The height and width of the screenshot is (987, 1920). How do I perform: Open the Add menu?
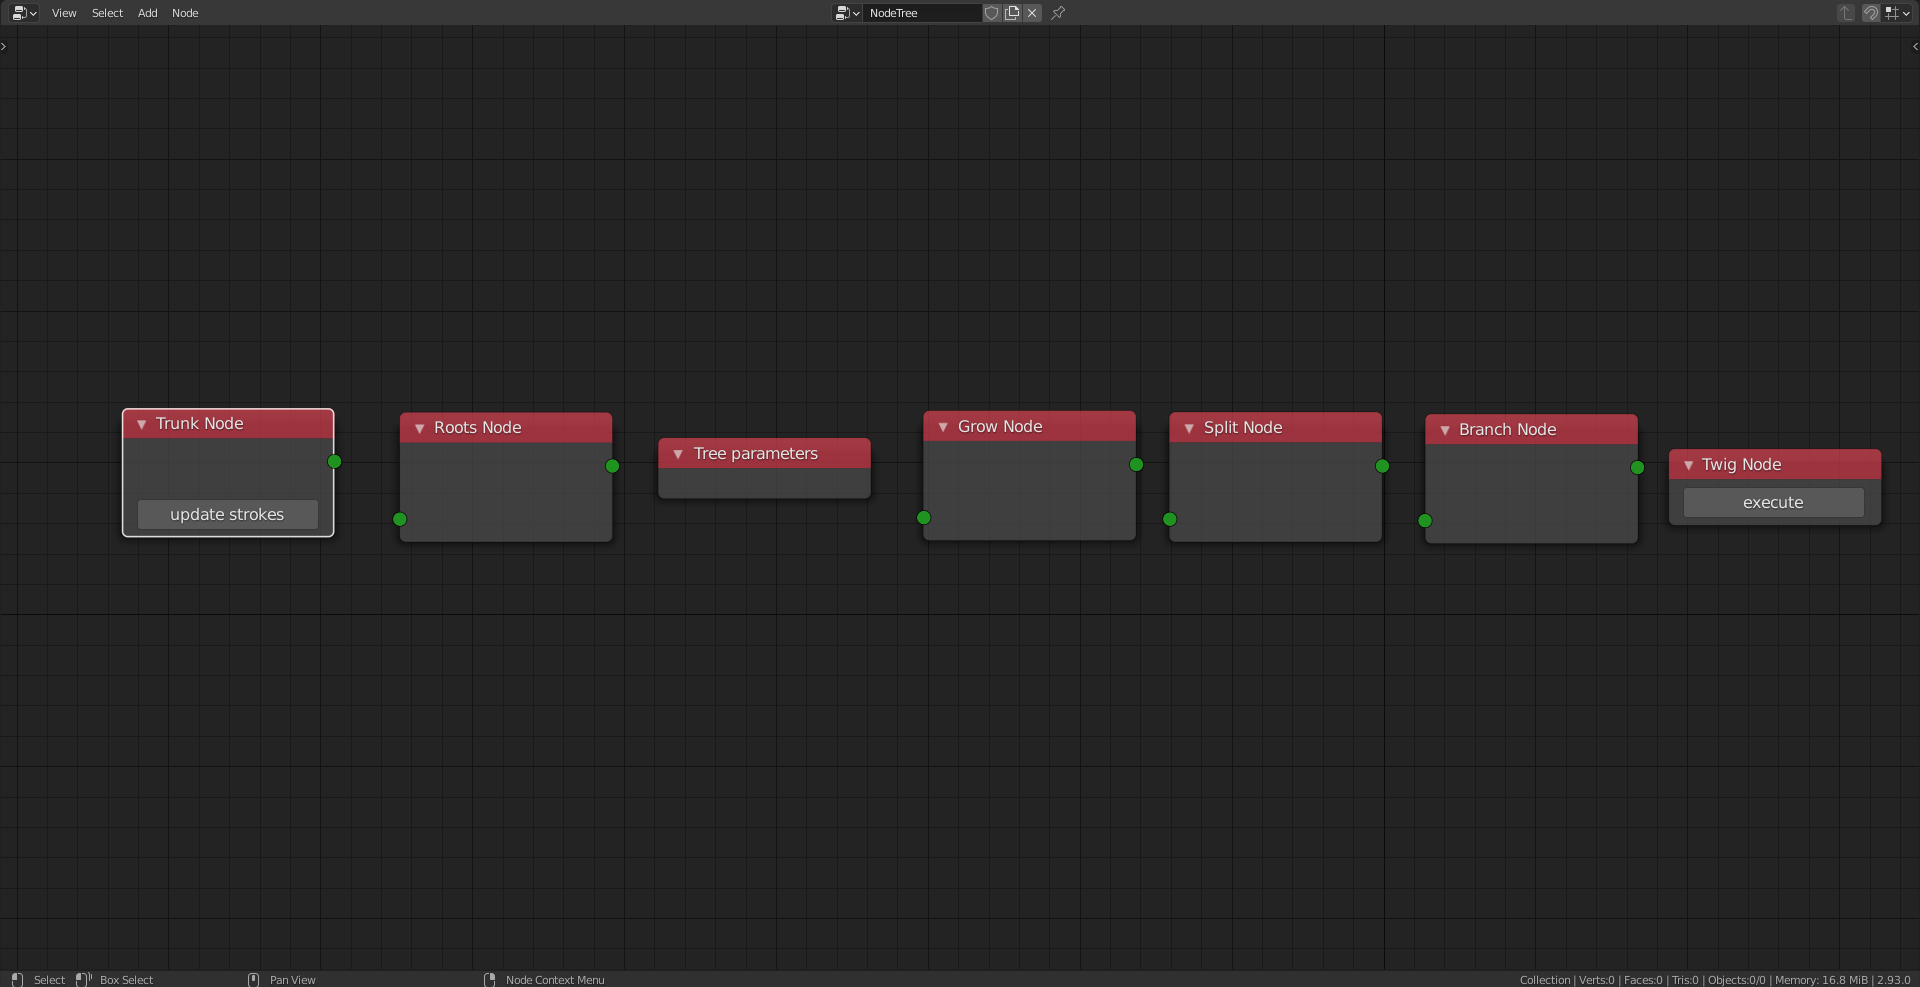click(147, 13)
